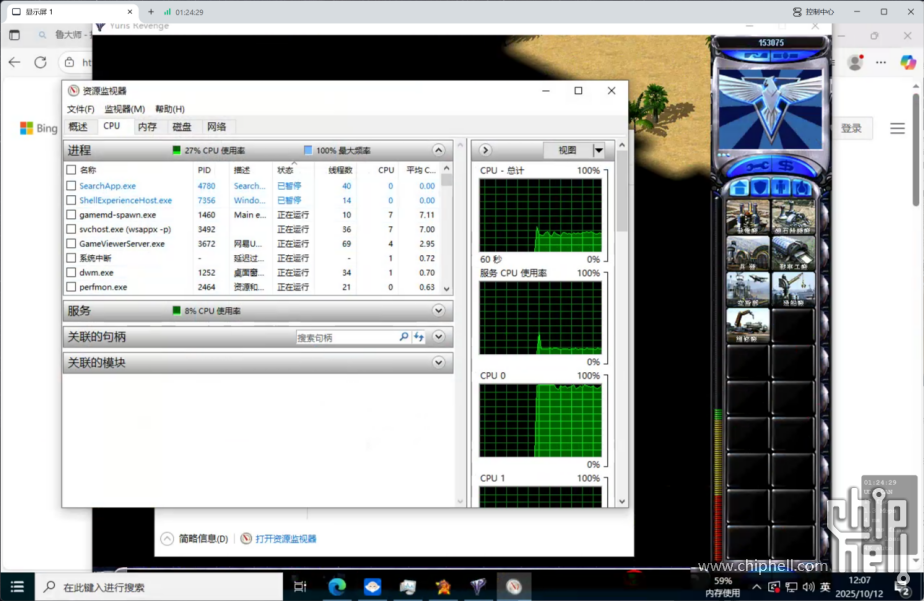This screenshot has height=601, width=924.
Task: Click the repair wrench icon in game sidebar
Action: tap(751, 165)
